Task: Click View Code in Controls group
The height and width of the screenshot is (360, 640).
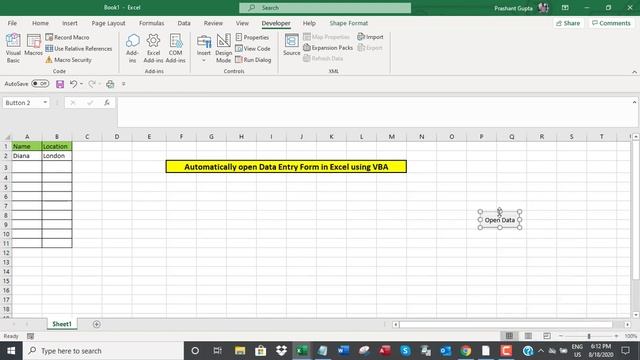Action: tap(253, 49)
